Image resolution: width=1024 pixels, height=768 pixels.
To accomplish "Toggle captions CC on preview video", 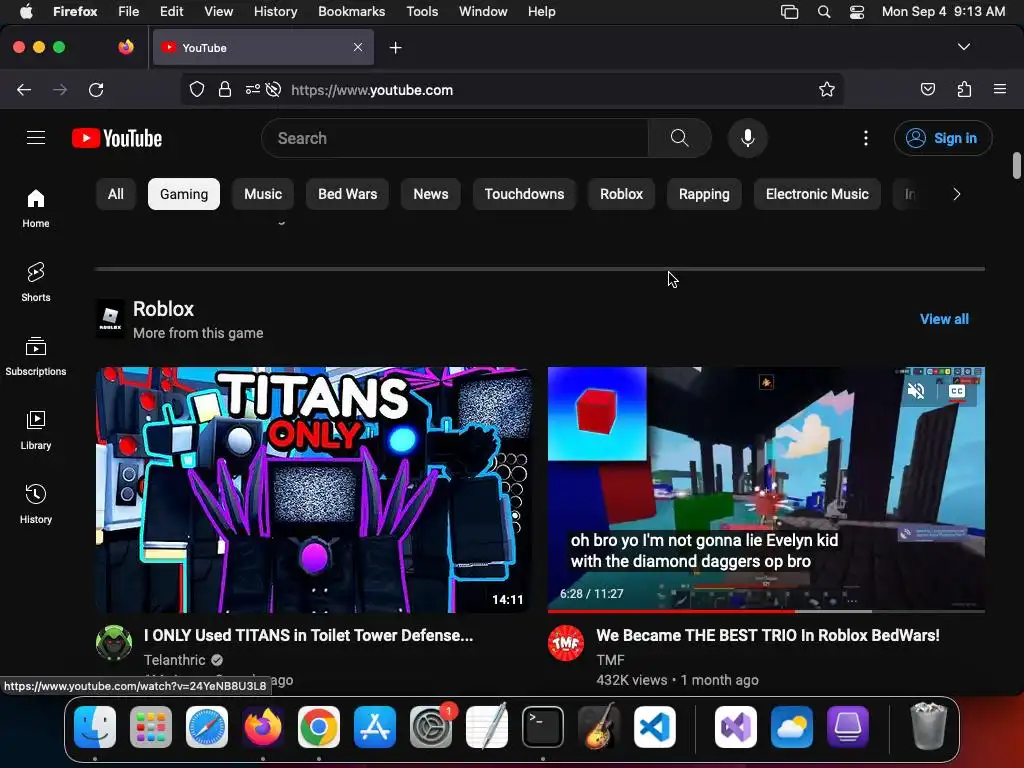I will (957, 391).
